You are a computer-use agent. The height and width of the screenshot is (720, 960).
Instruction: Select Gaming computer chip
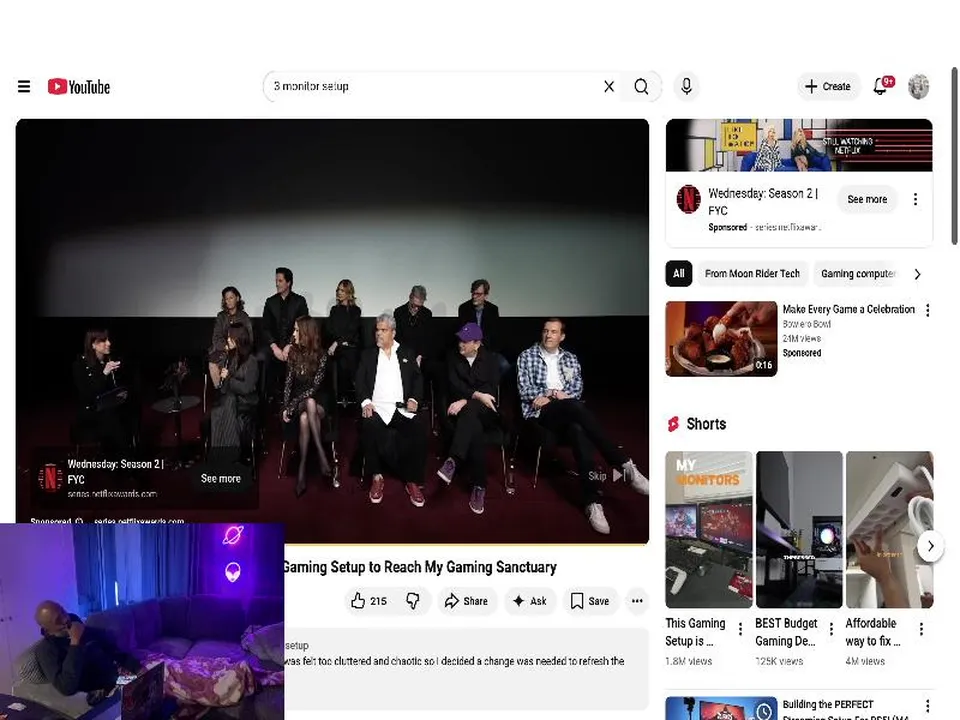pyautogui.click(x=857, y=274)
